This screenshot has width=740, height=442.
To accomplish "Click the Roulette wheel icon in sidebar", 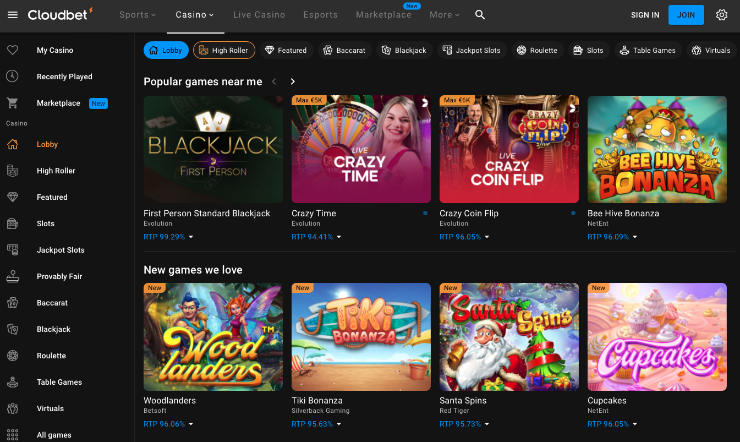I will click(13, 356).
